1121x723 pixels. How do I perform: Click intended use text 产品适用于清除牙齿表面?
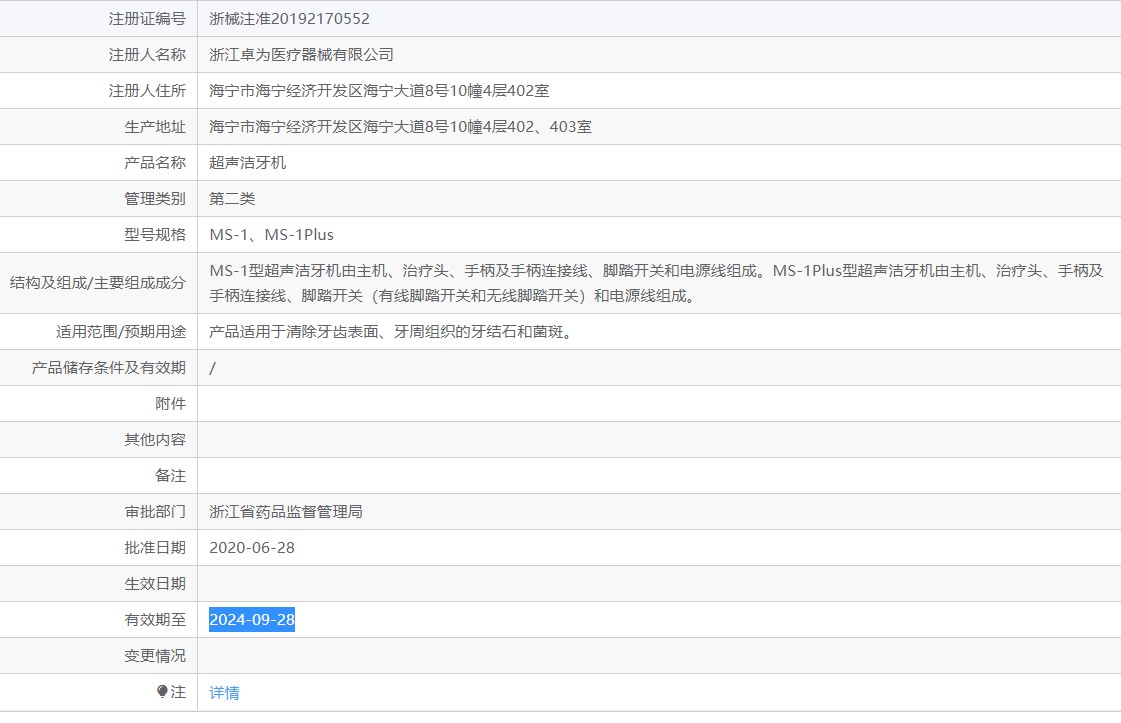click(393, 332)
